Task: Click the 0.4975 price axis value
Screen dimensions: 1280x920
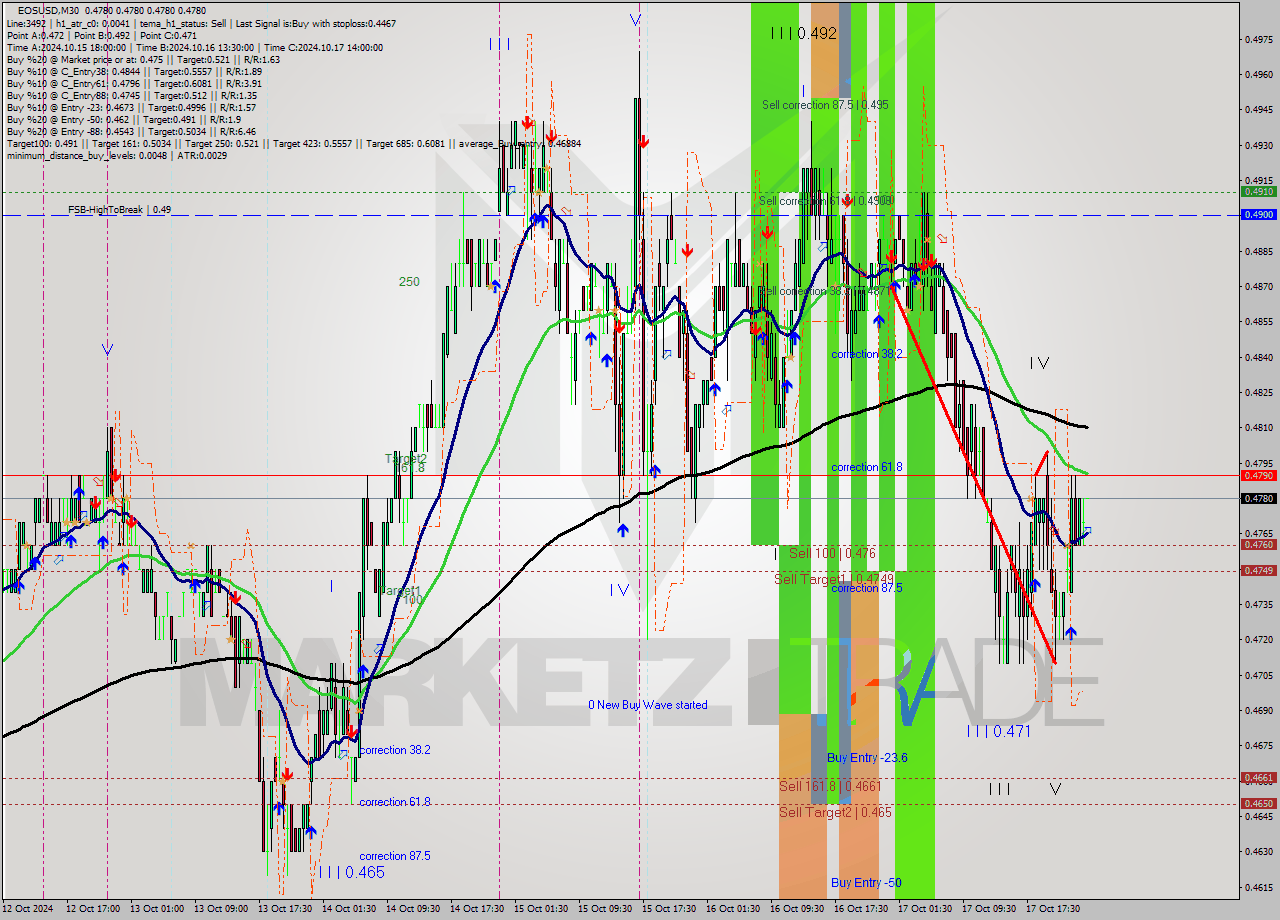Action: coord(1257,40)
